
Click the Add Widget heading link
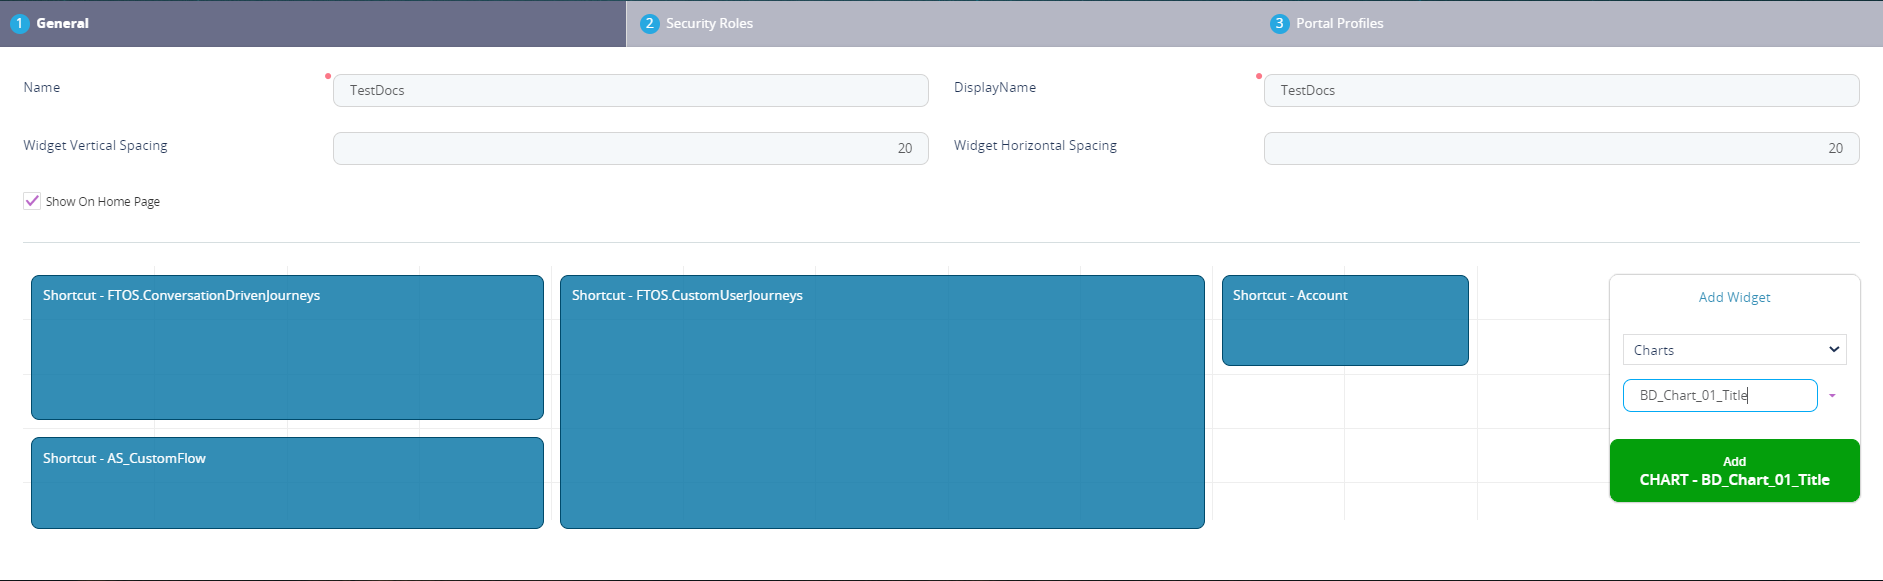coord(1734,297)
